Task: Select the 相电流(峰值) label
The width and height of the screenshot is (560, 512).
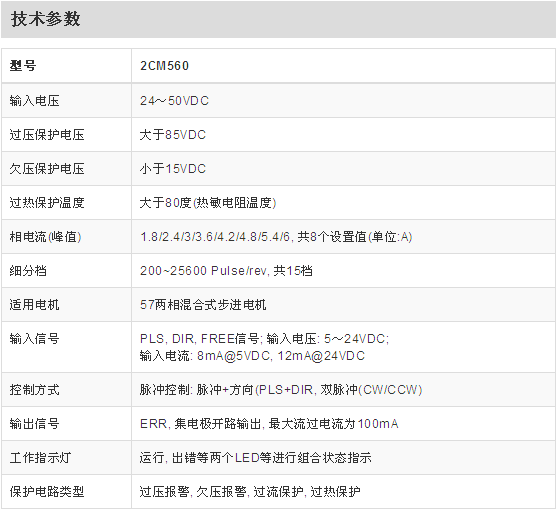Action: pyautogui.click(x=45, y=236)
